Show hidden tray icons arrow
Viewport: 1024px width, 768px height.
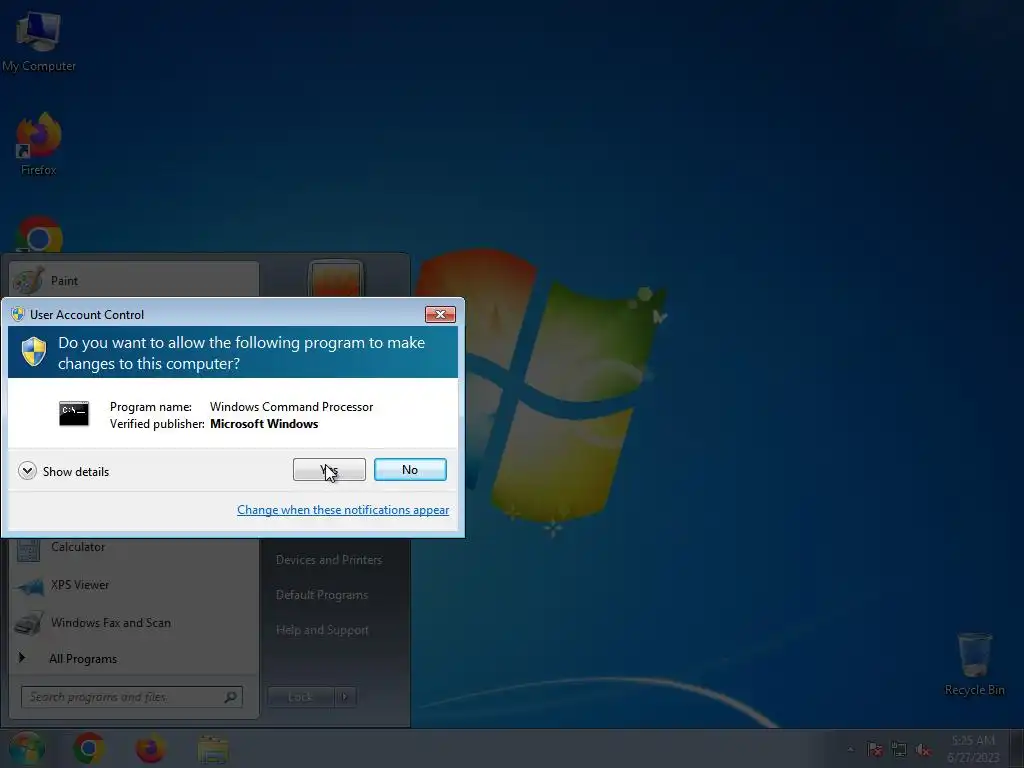850,749
